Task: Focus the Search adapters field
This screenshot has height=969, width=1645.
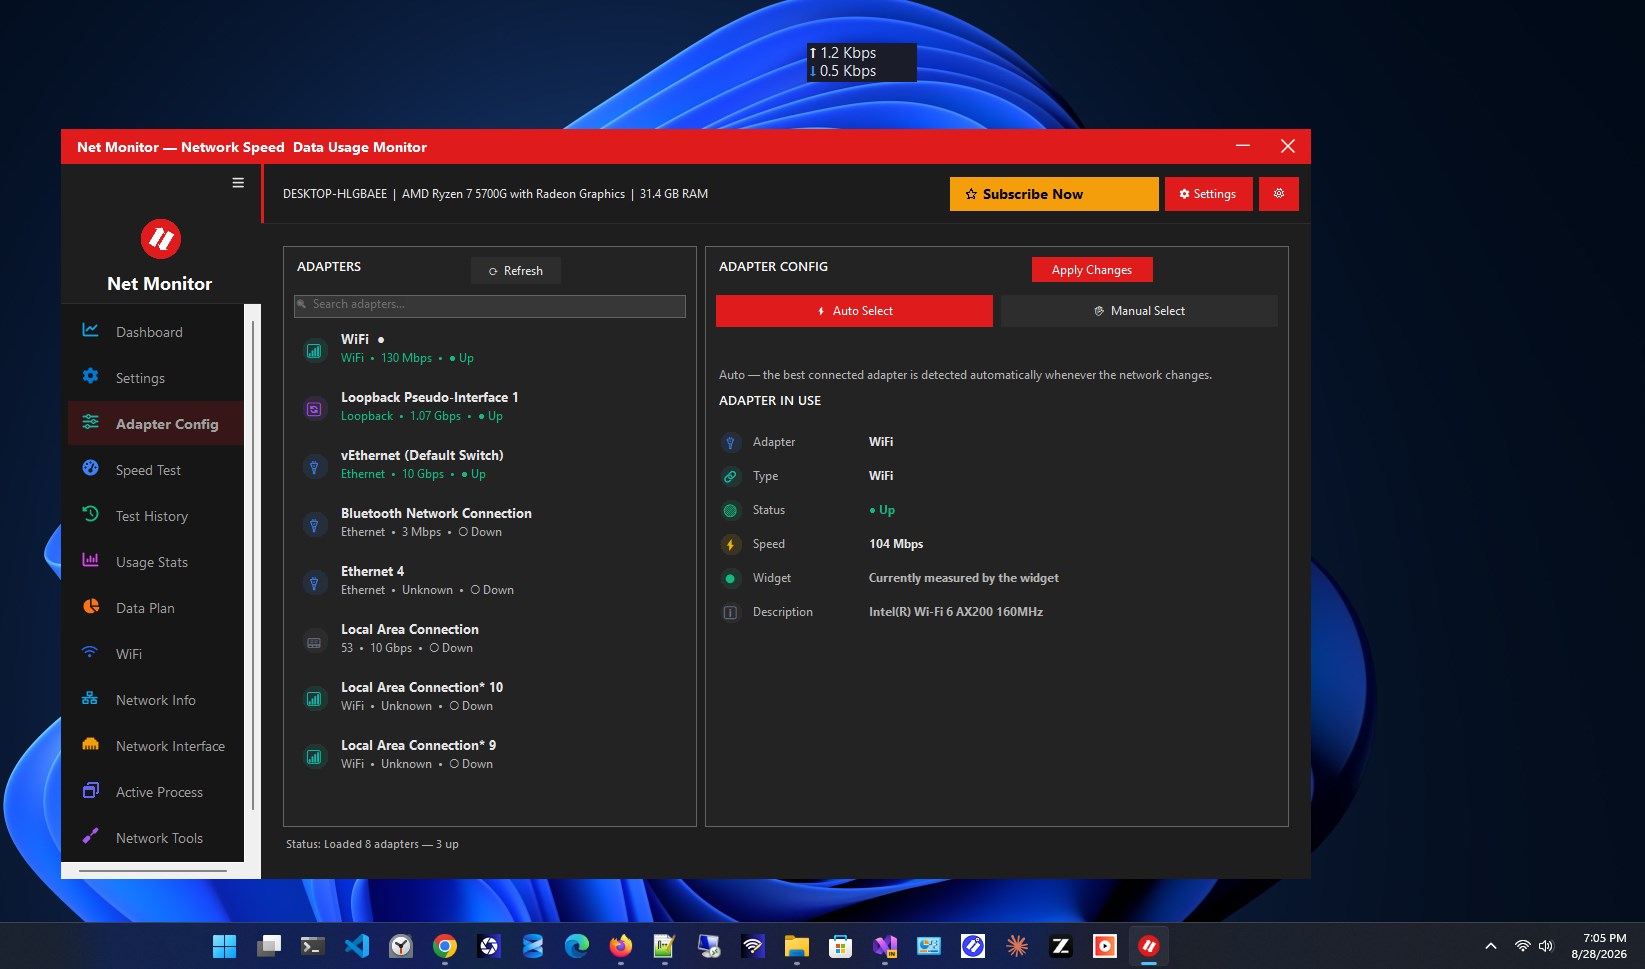Action: coord(490,305)
